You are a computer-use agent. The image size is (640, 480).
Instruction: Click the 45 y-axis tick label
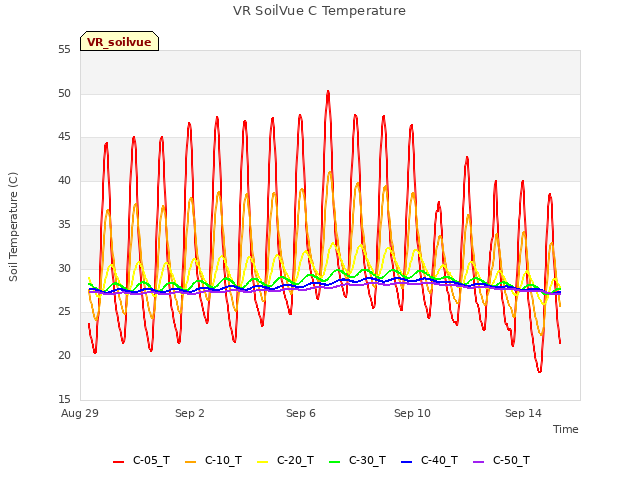click(64, 137)
